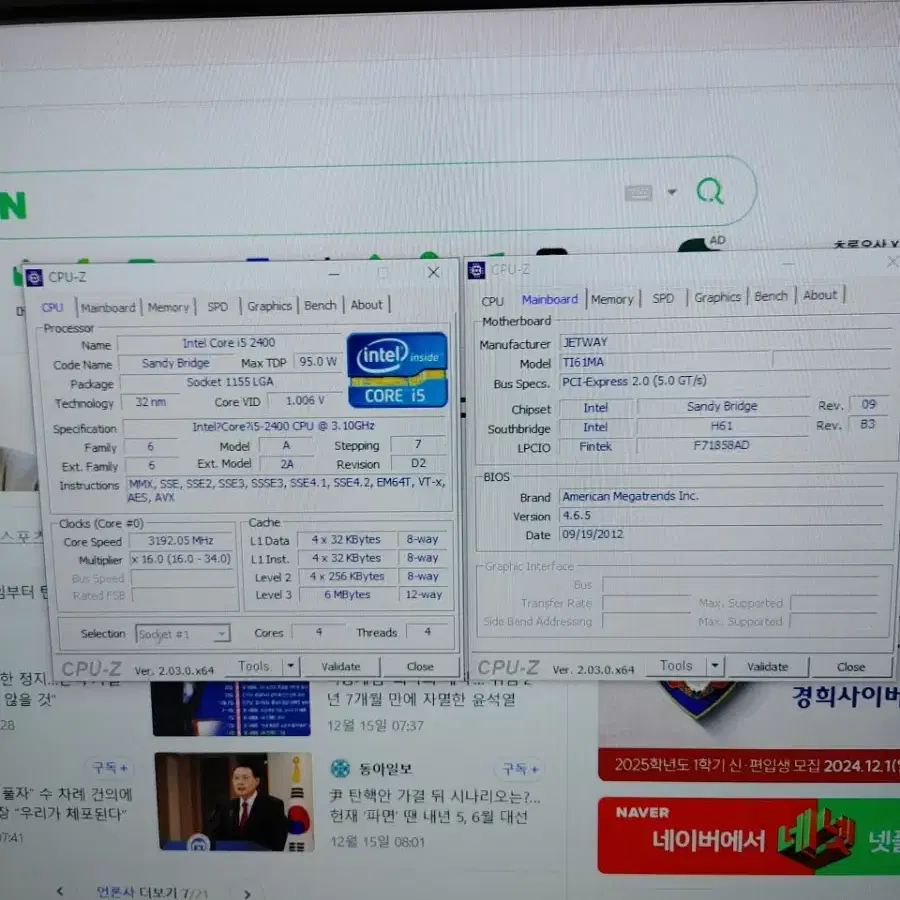The height and width of the screenshot is (900, 900).
Task: Open the Memory tab in right CPU-Z window
Action: pos(612,299)
